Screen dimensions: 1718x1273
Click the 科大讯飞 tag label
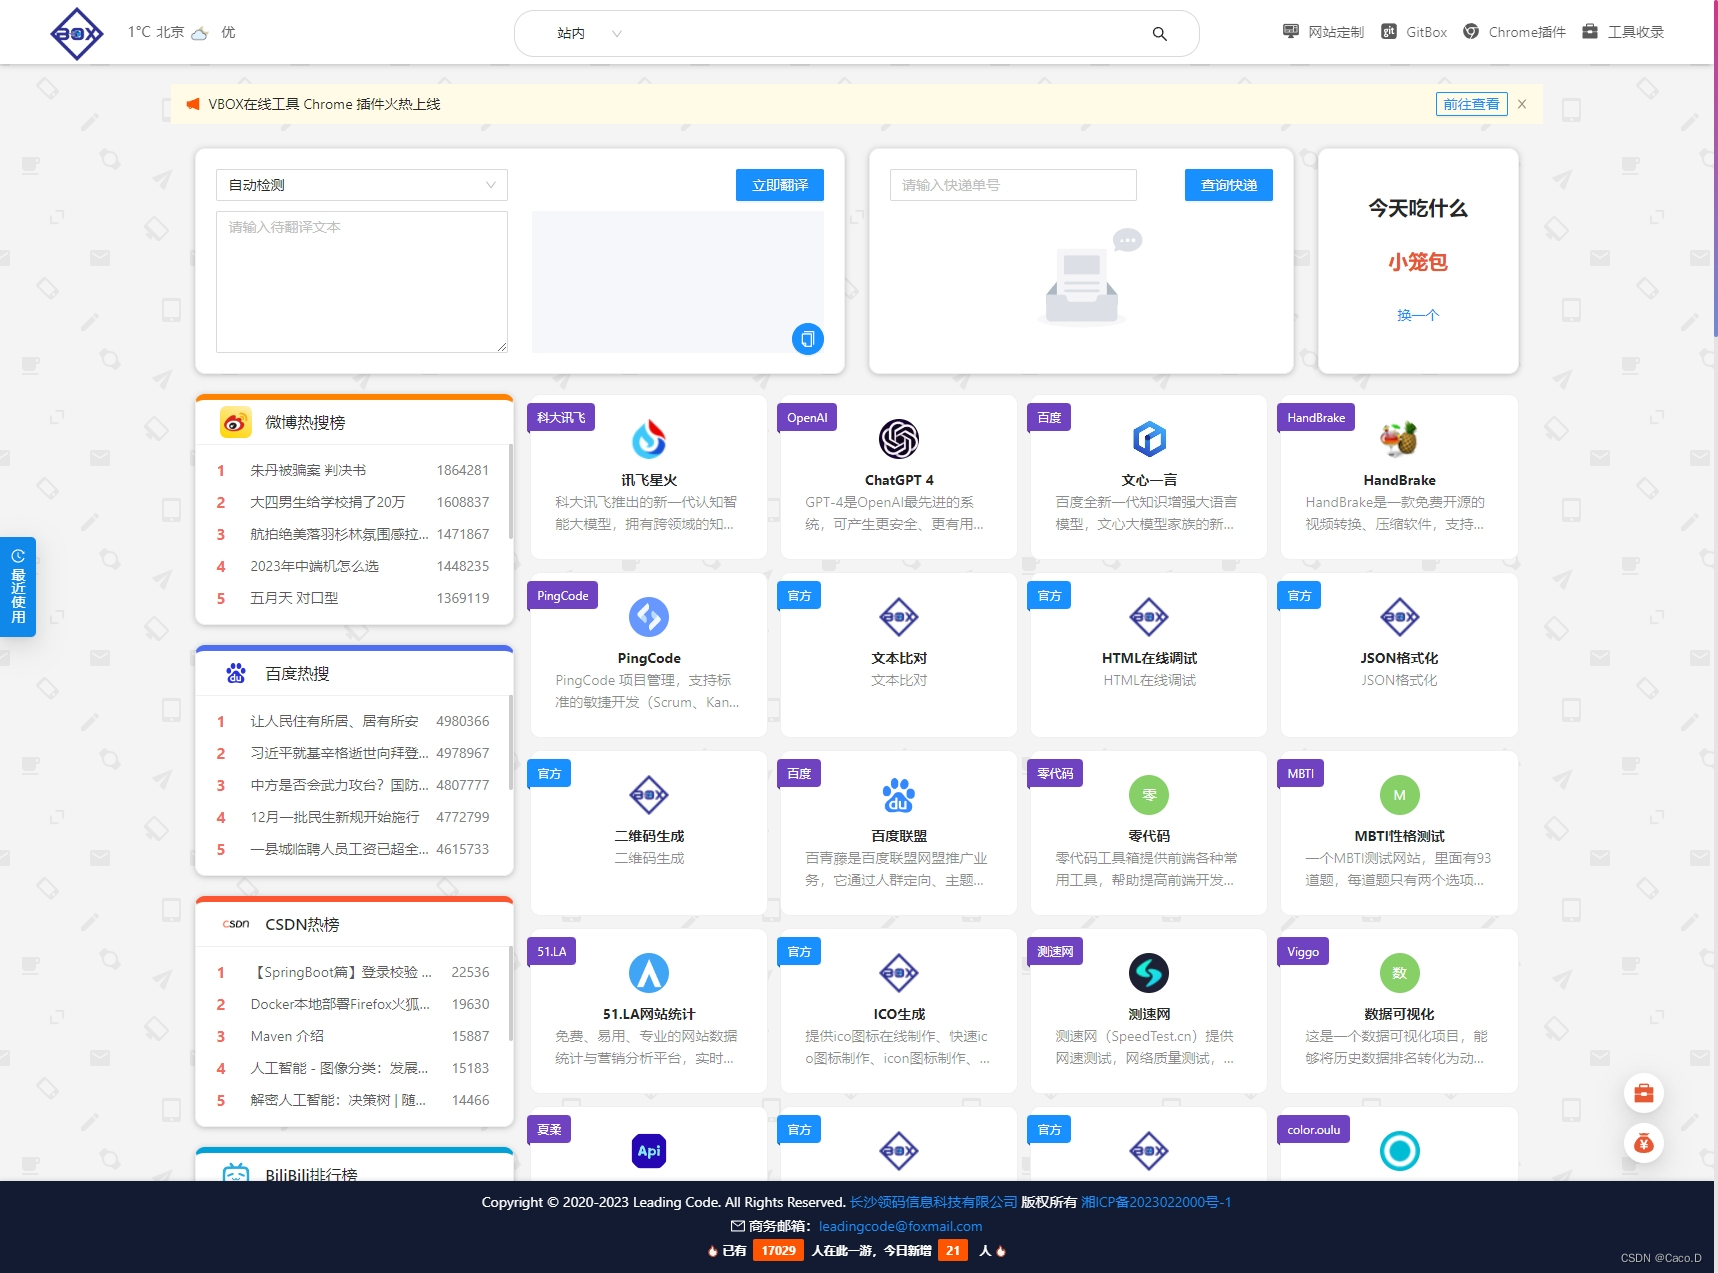pyautogui.click(x=561, y=418)
